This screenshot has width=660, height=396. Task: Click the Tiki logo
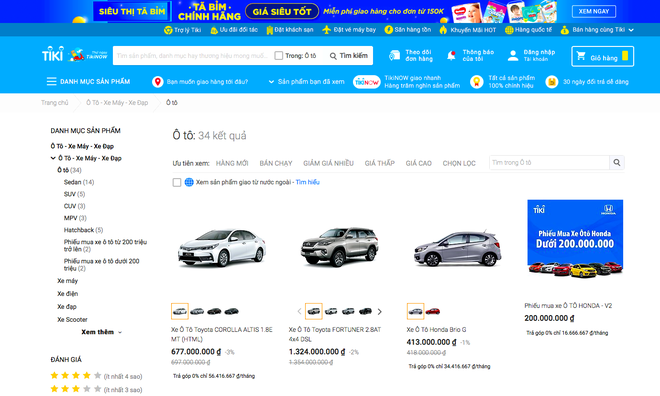click(53, 54)
